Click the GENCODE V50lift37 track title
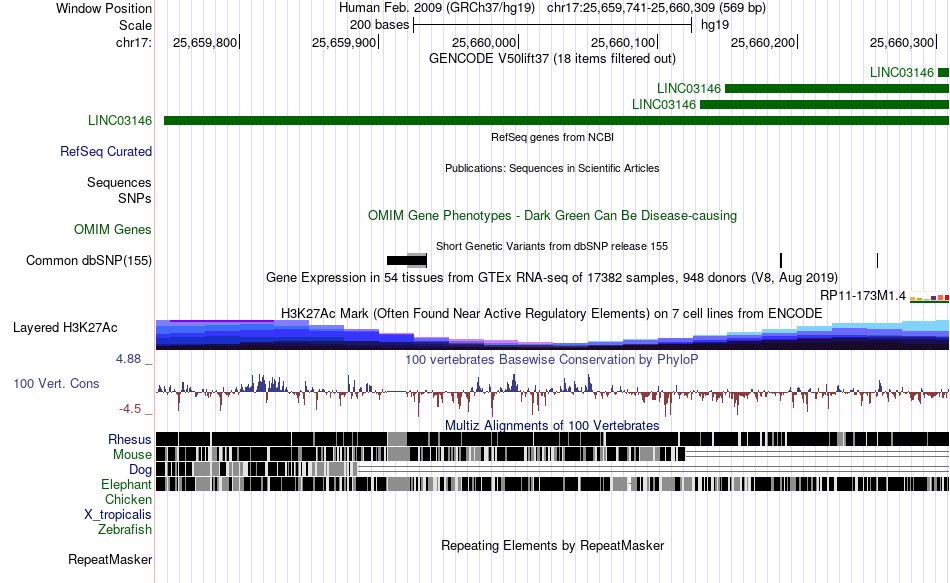This screenshot has width=950, height=583. coord(553,59)
